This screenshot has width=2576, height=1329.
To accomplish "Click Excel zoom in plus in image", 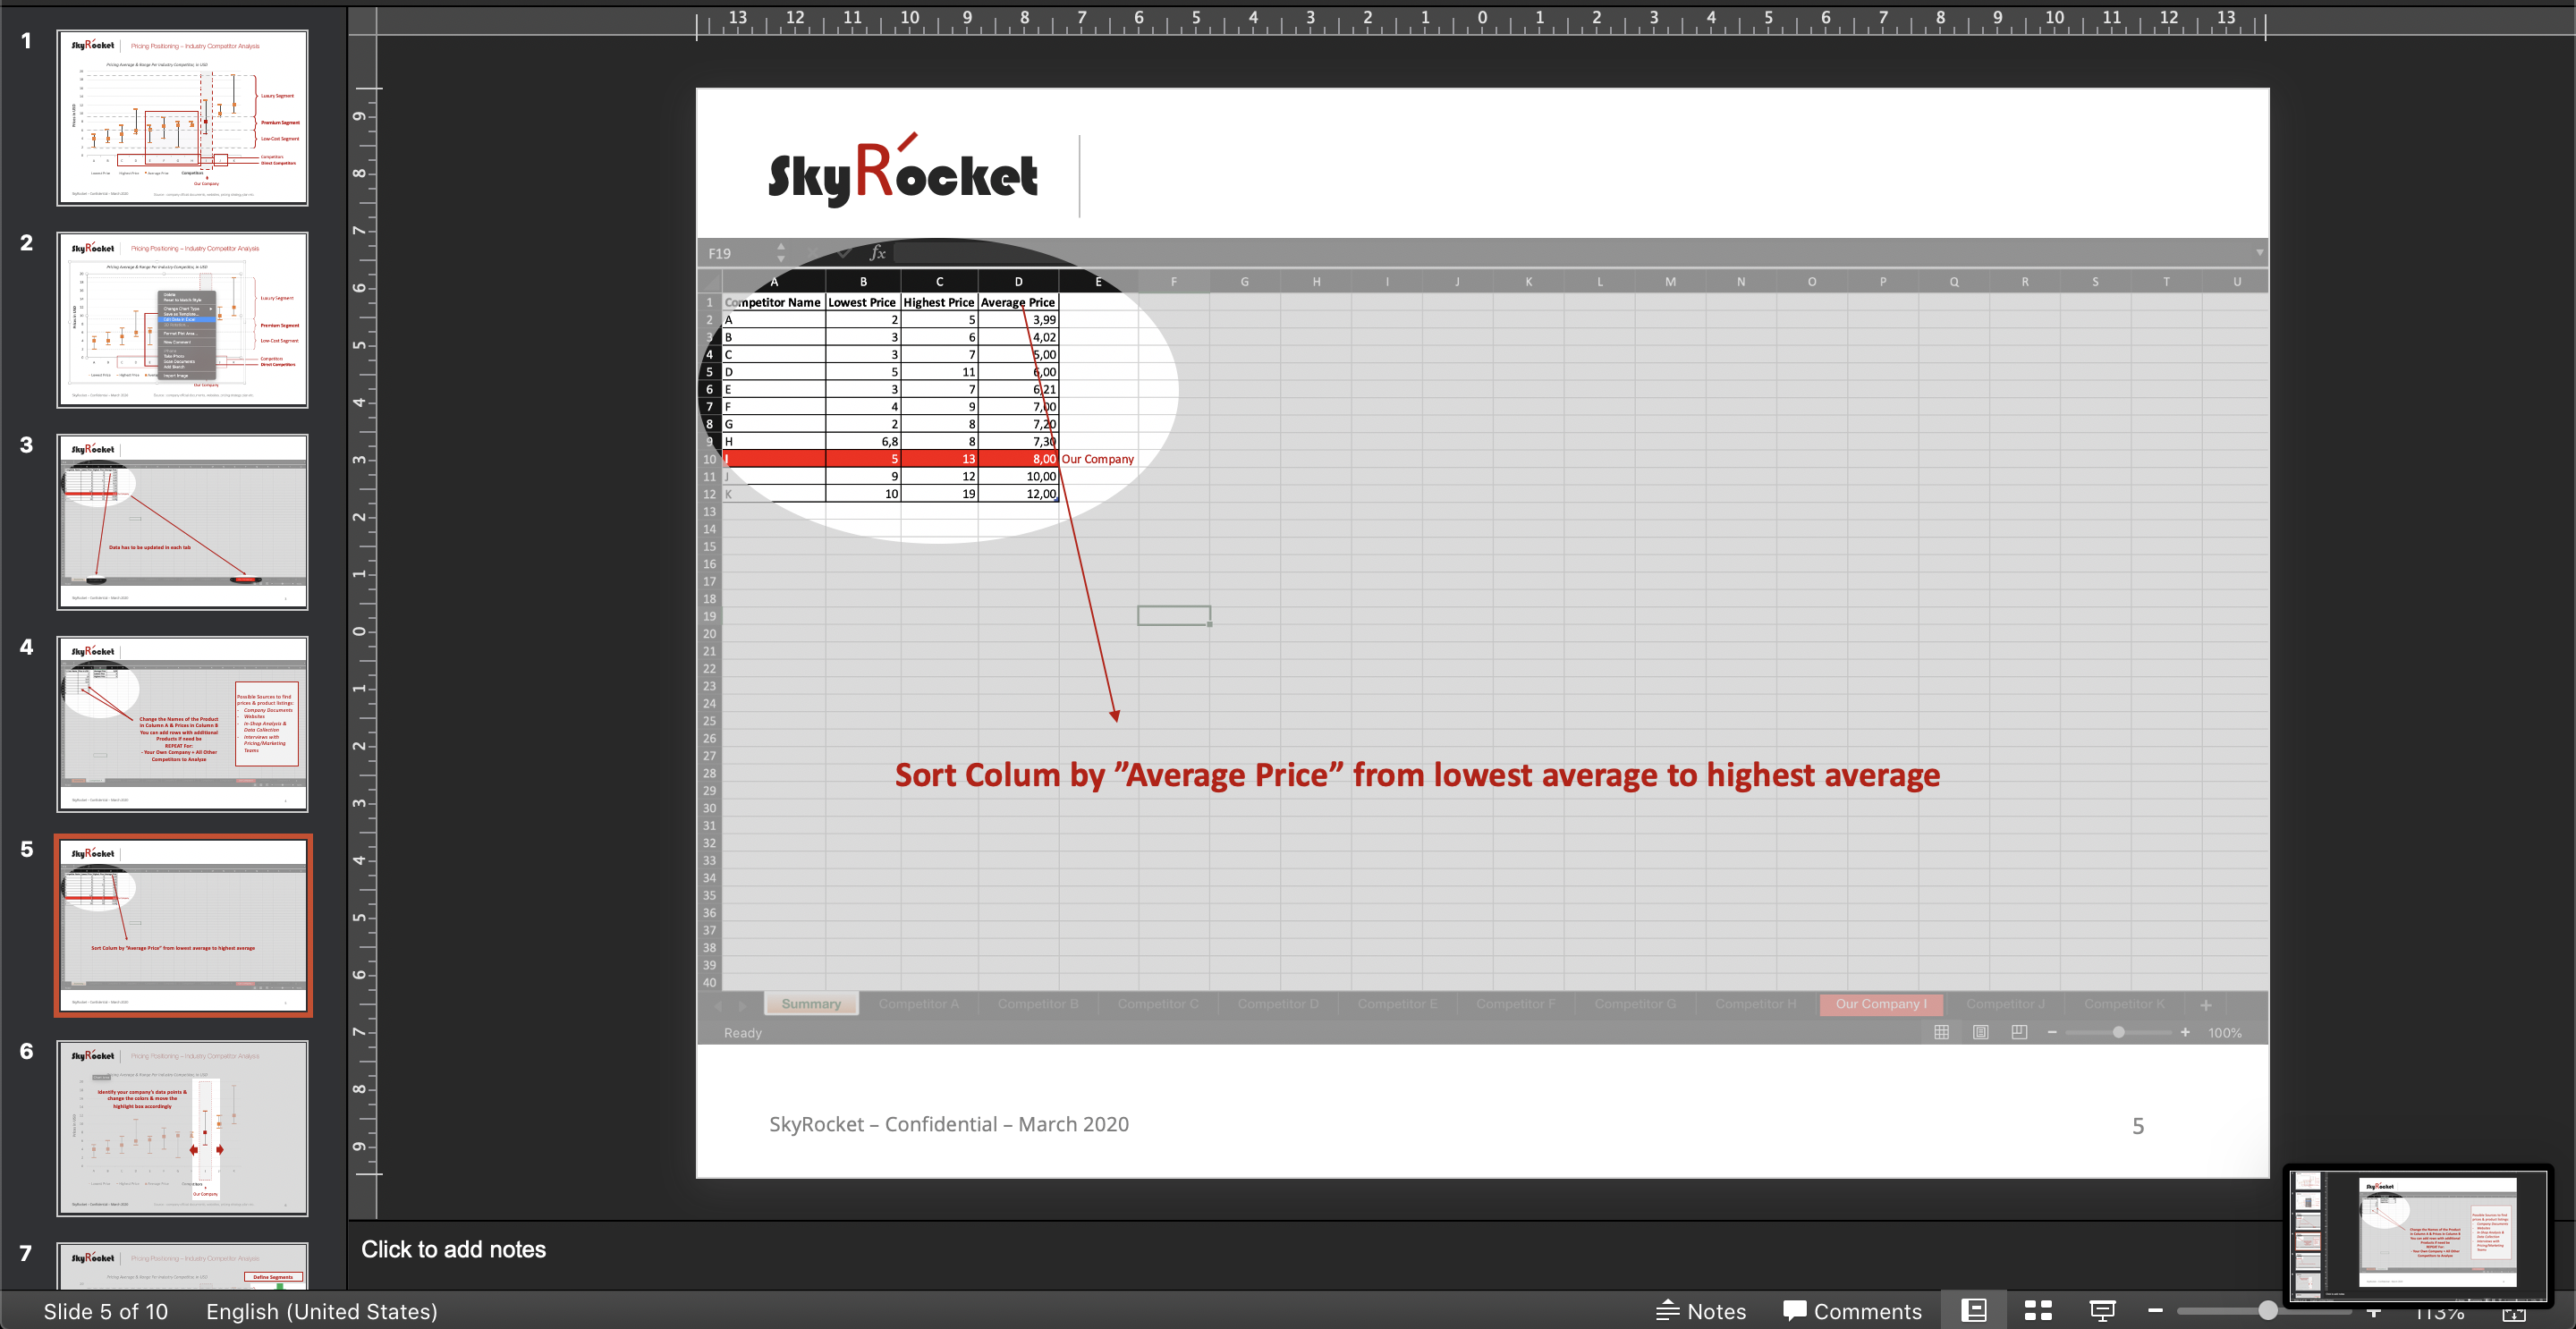I will 2185,1032.
